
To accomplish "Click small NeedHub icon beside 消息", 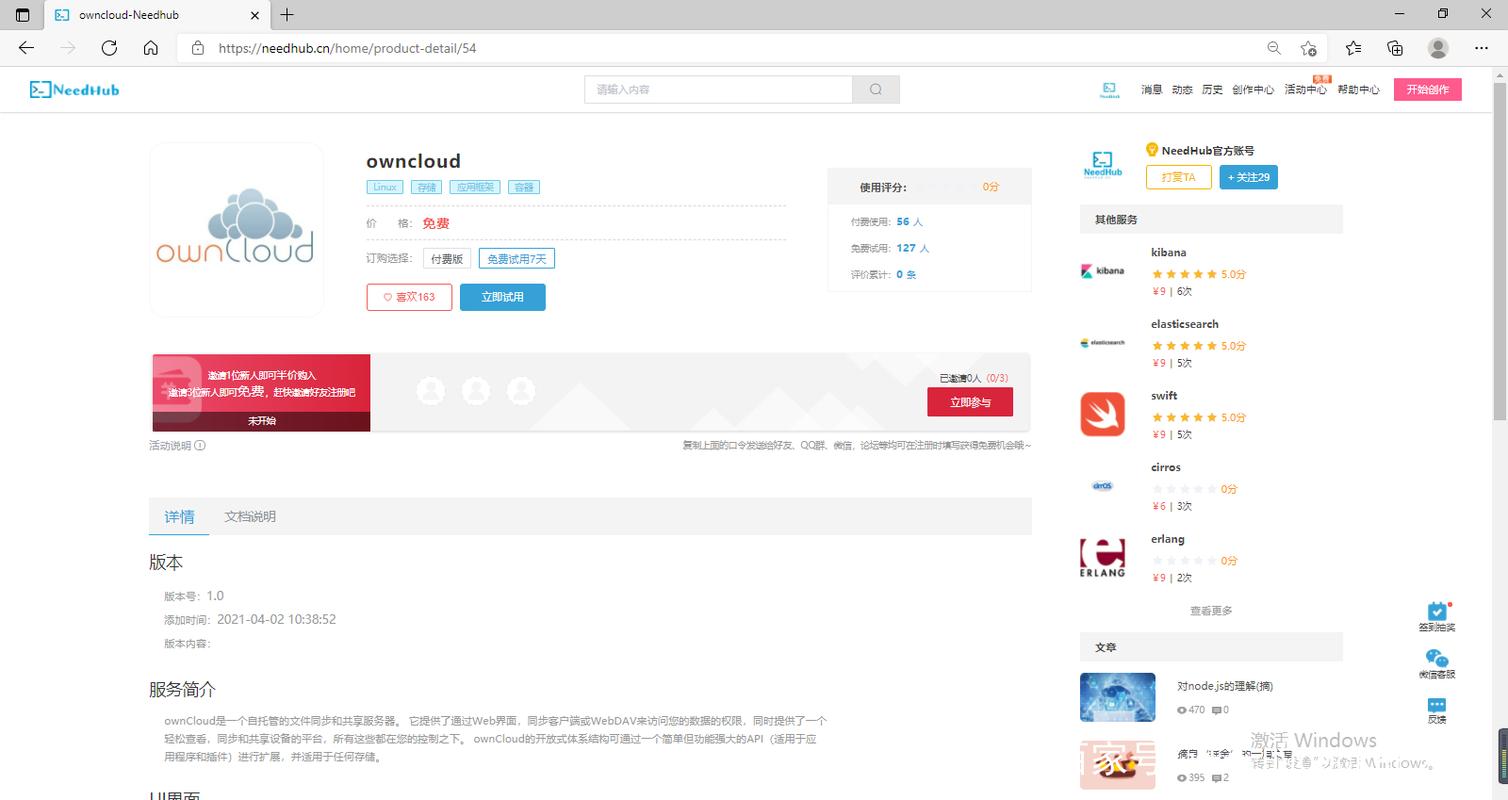I will point(1109,89).
